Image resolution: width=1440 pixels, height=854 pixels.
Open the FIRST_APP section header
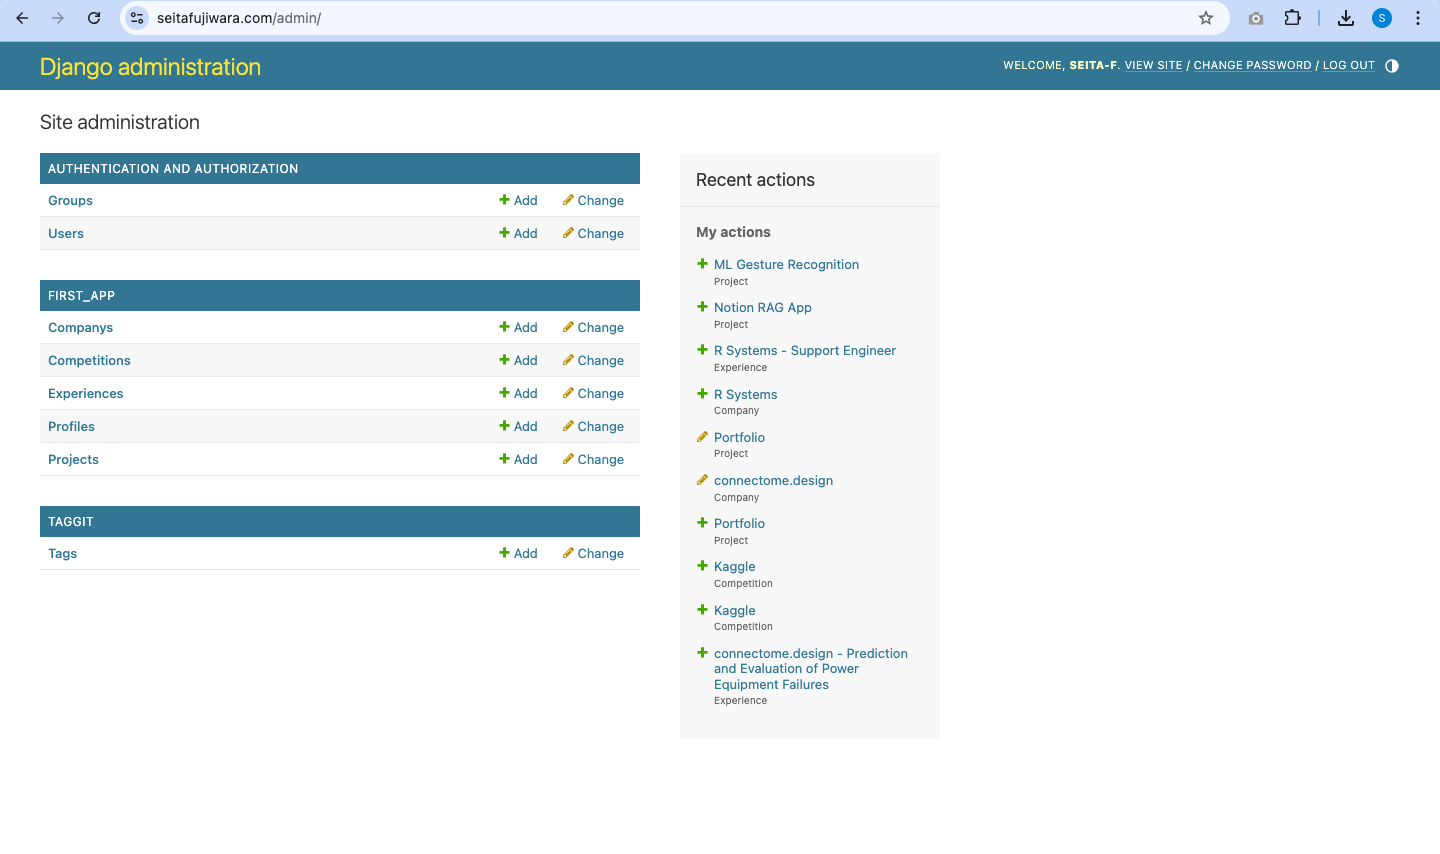click(x=81, y=296)
